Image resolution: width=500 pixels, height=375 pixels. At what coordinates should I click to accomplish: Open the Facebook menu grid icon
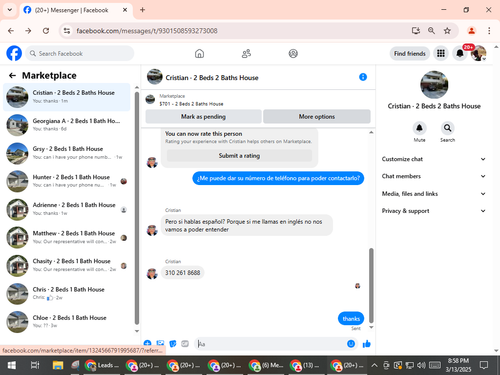point(441,53)
